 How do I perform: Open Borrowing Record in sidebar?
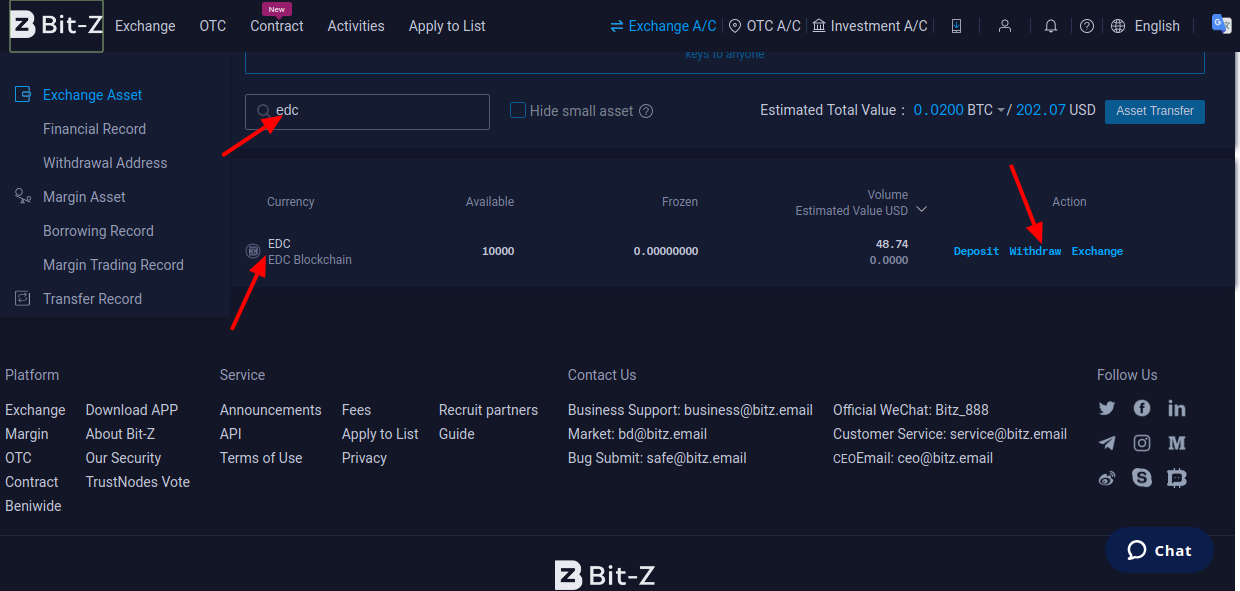point(98,231)
